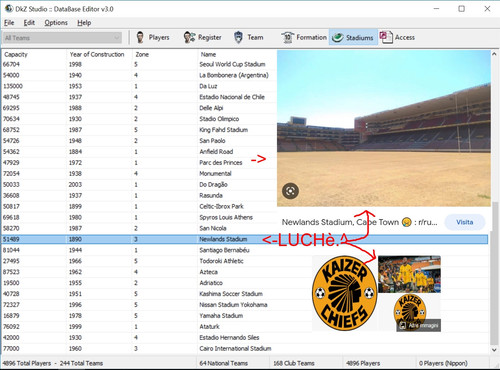Image resolution: width=500 pixels, height=370 pixels.
Task: Open the Help menu
Action: [84, 23]
